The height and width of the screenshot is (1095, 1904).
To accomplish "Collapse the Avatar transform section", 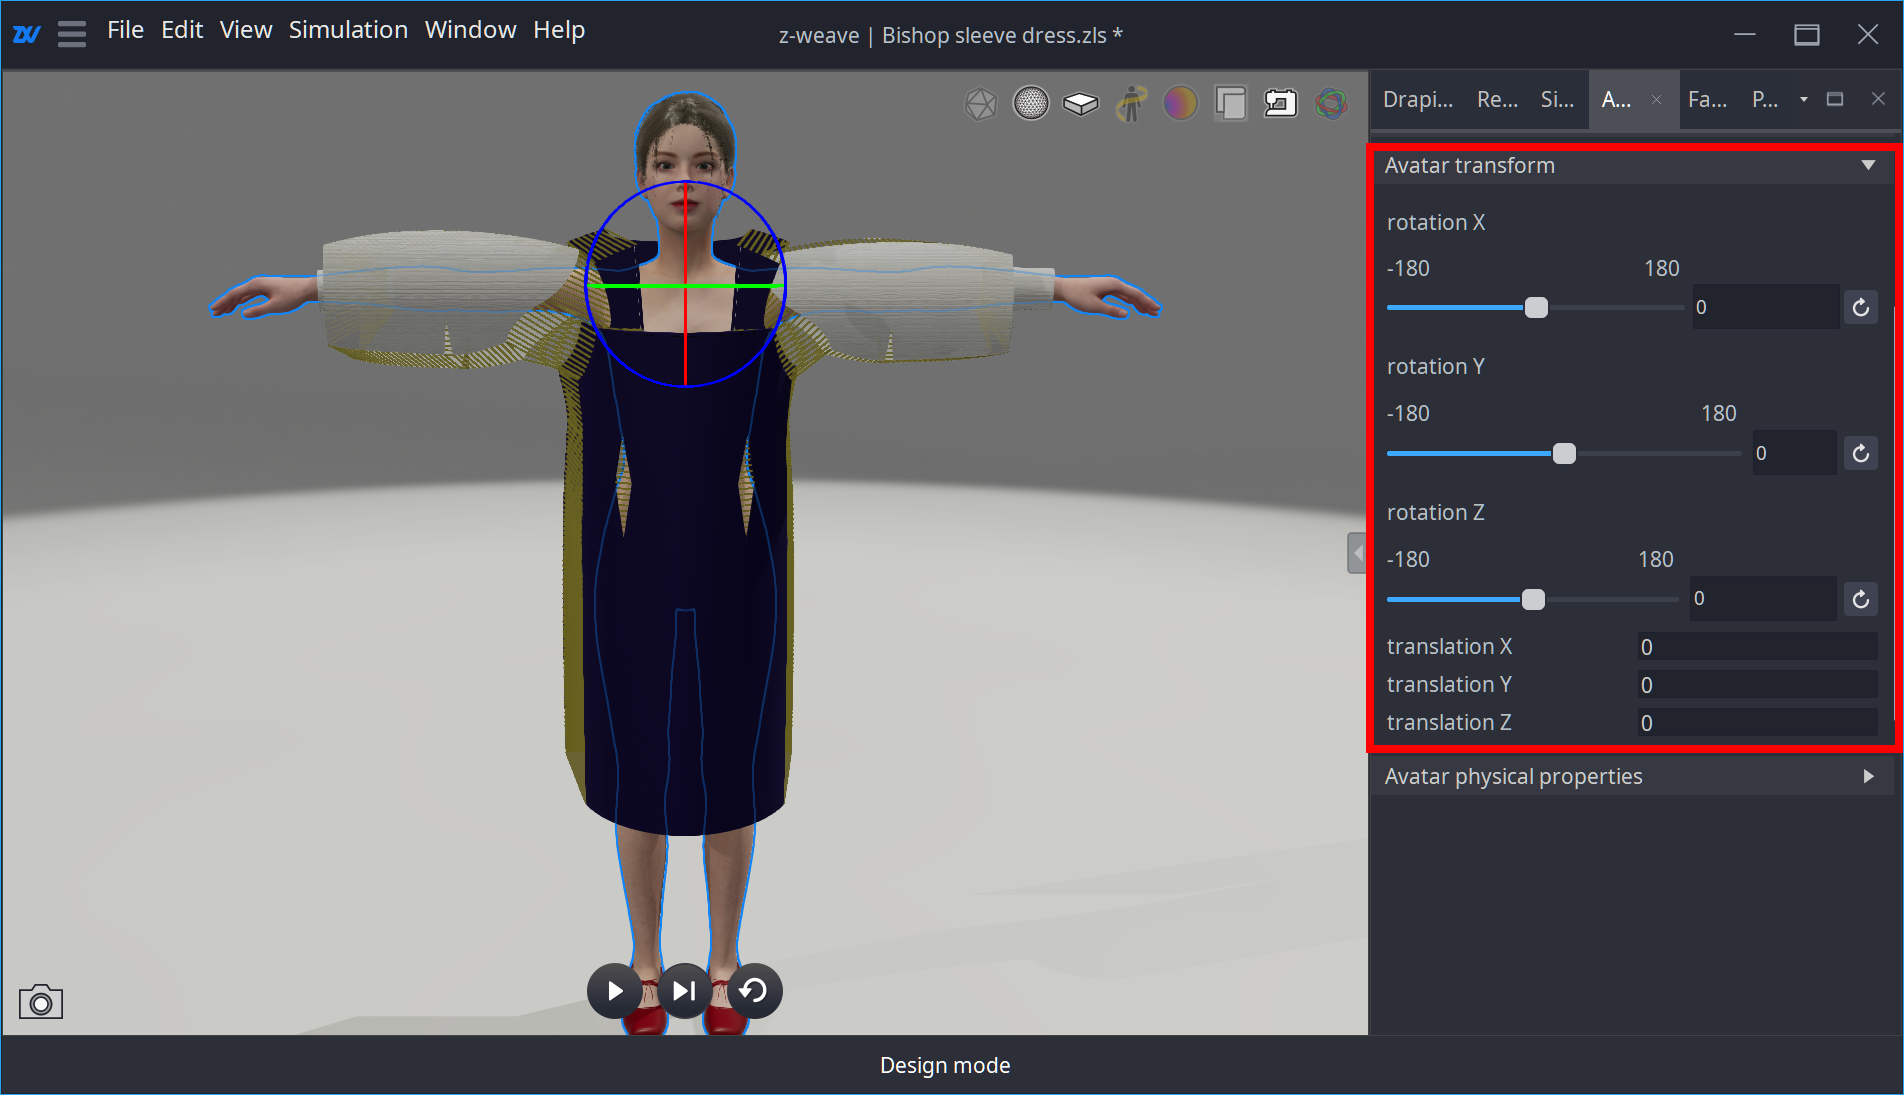I will pyautogui.click(x=1868, y=165).
